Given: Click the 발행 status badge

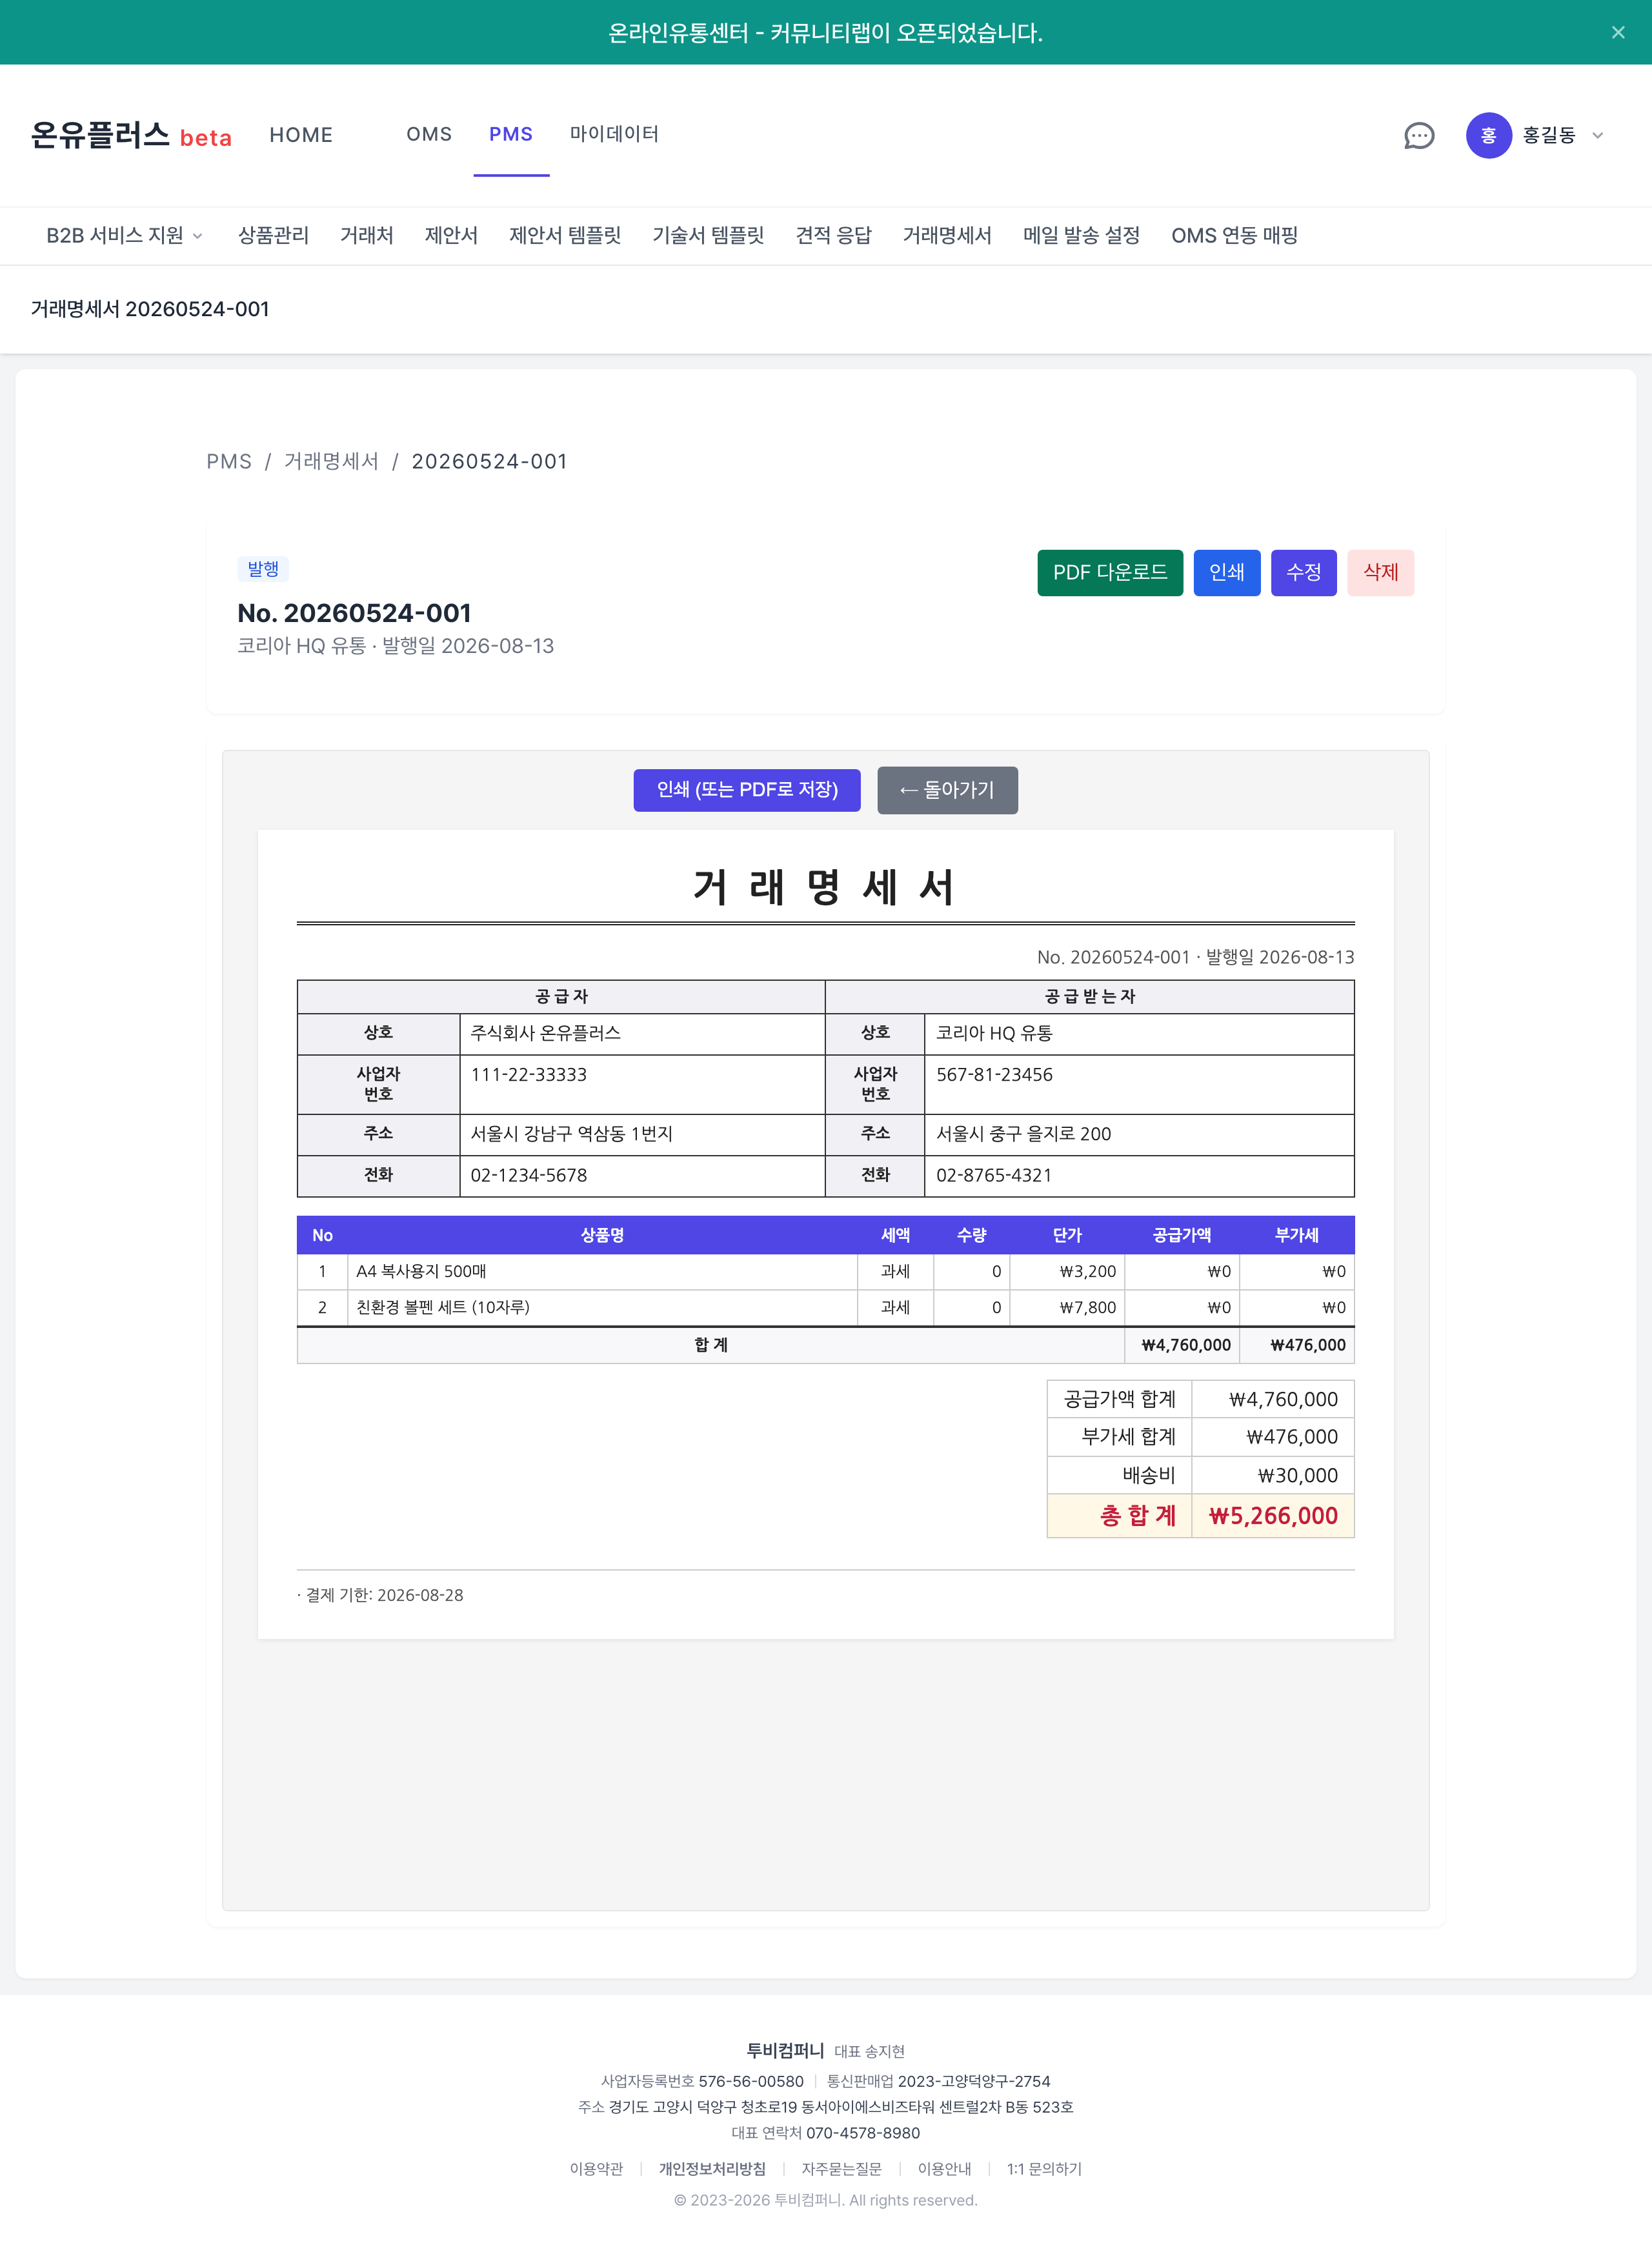Looking at the screenshot, I should point(263,569).
